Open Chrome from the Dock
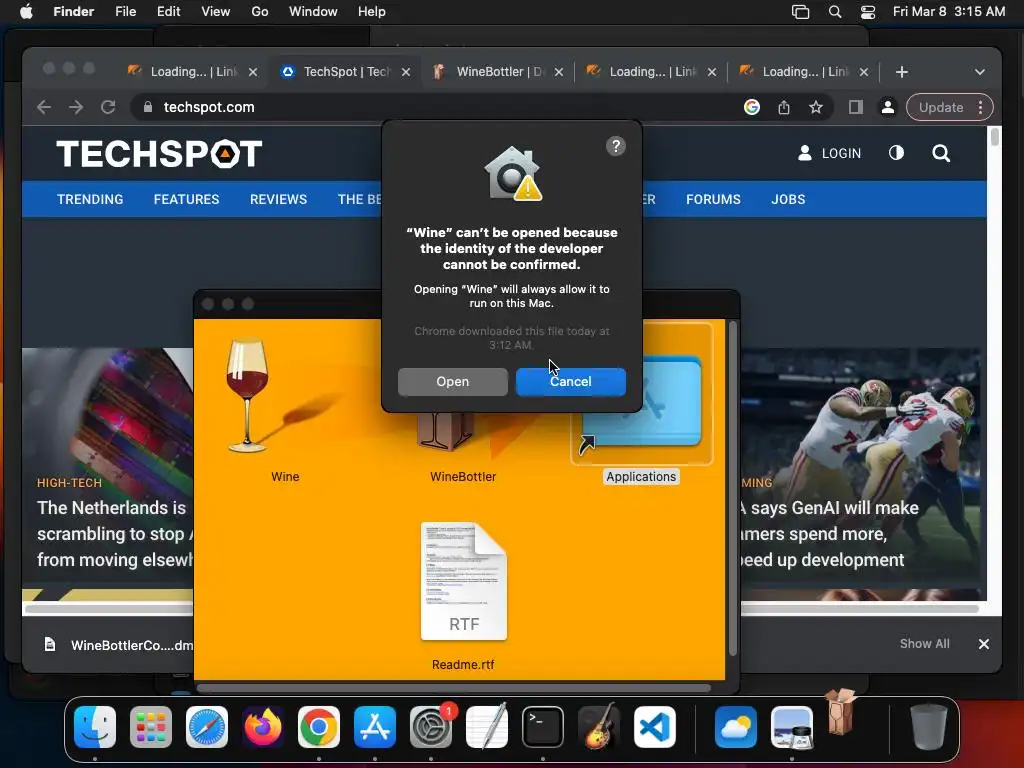 click(319, 727)
